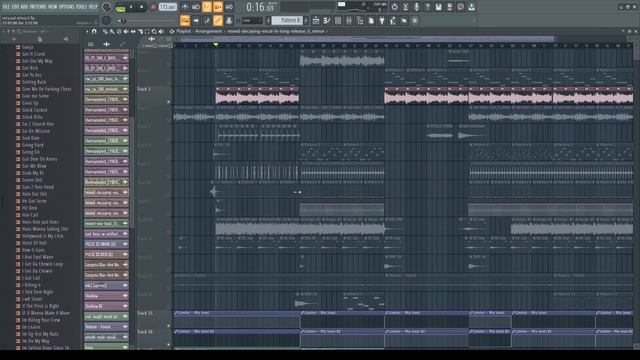Open the Pattern 8 selector
640x360 pixels.
click(x=287, y=20)
